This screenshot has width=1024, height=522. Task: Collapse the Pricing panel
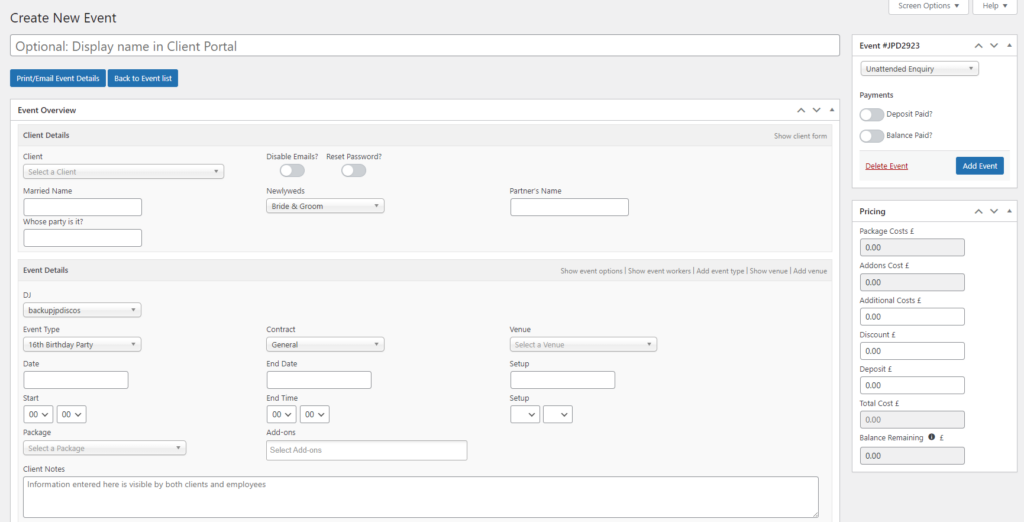[x=1009, y=211]
